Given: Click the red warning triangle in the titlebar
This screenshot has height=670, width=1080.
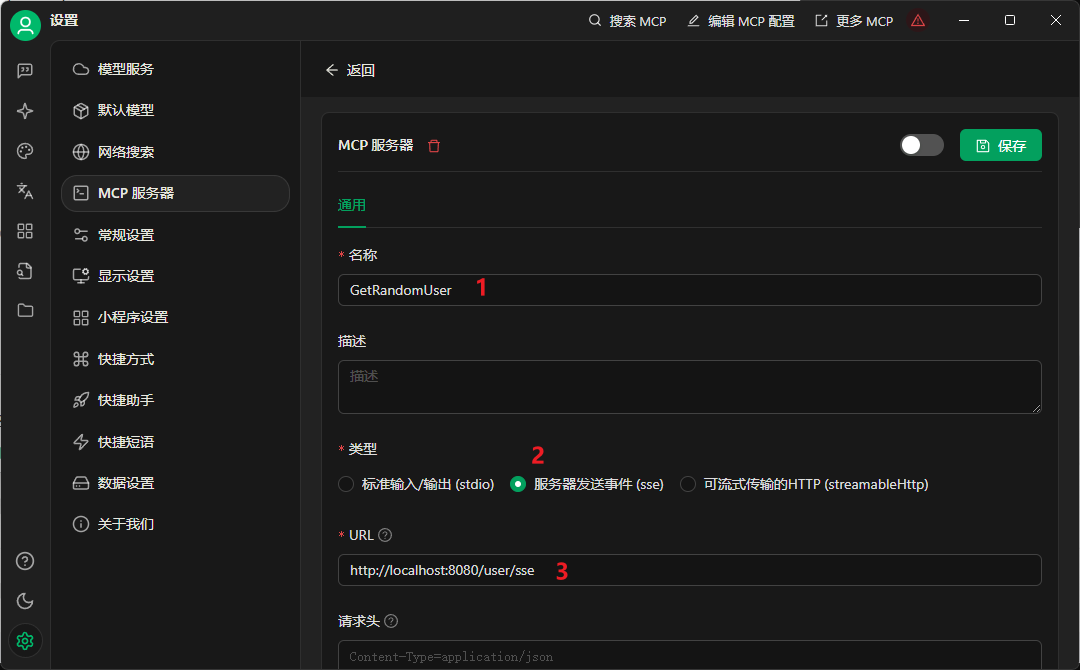Looking at the screenshot, I should [918, 20].
